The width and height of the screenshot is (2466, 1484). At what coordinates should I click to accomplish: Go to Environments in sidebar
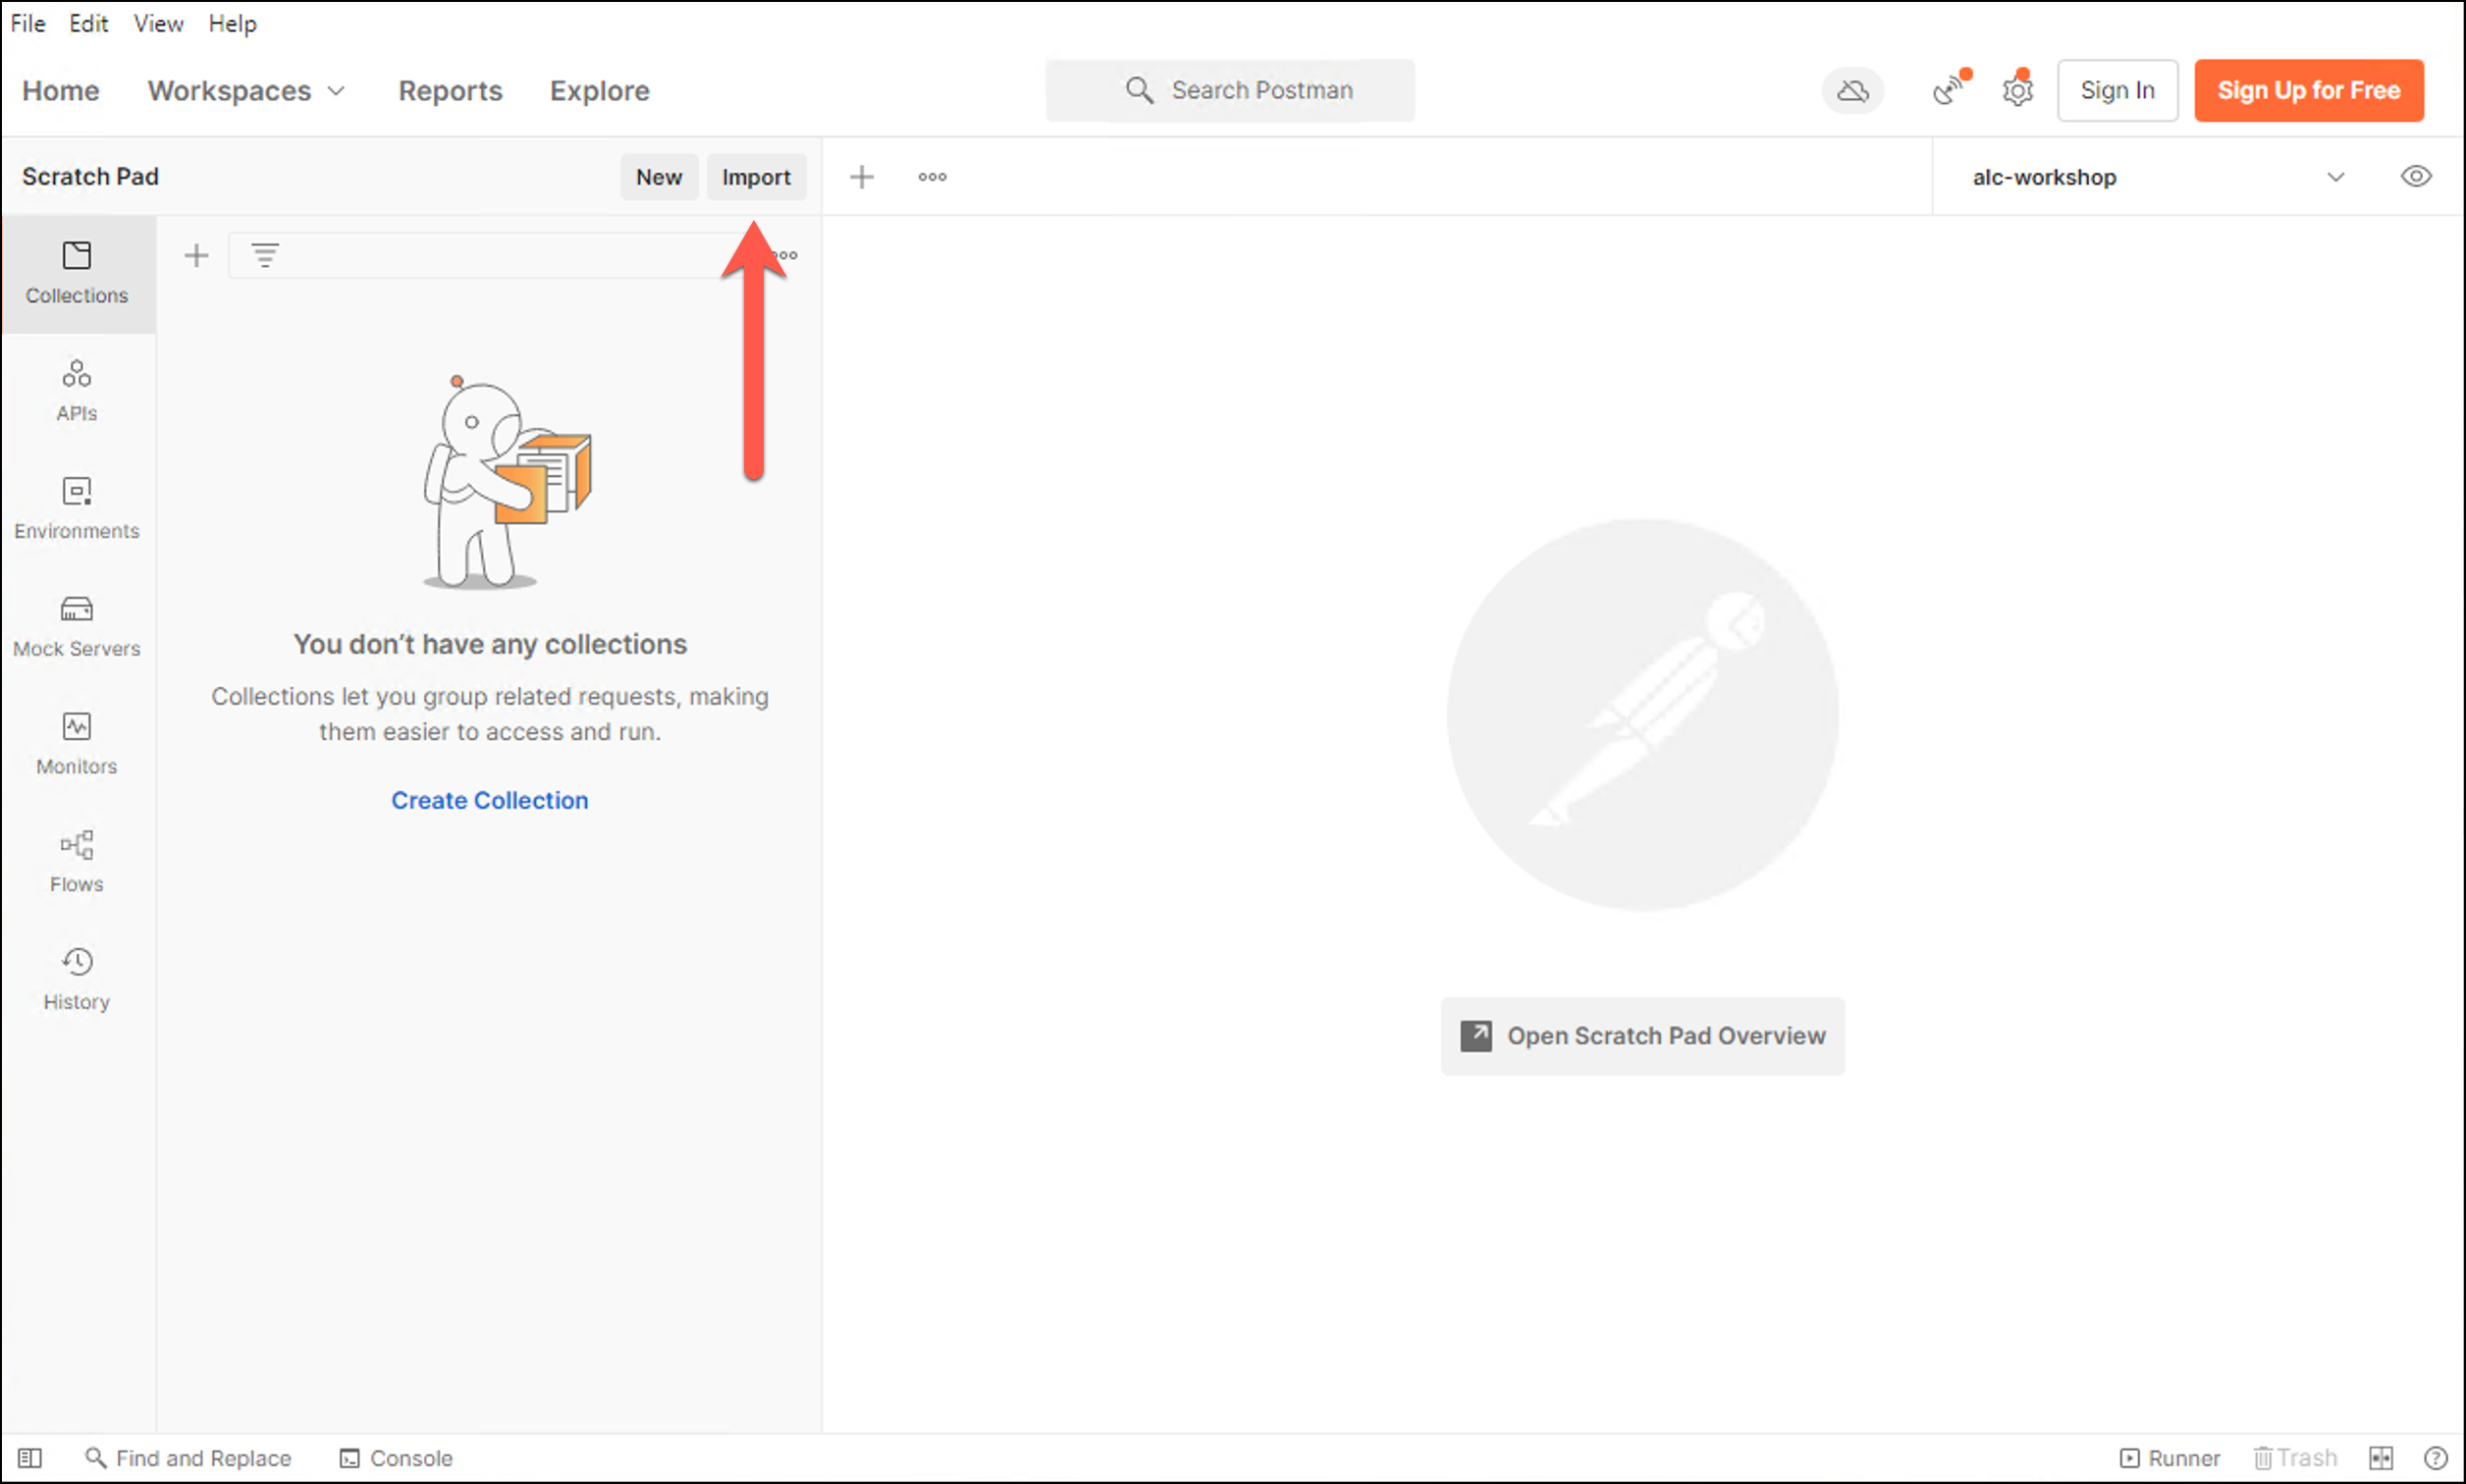pos(77,508)
